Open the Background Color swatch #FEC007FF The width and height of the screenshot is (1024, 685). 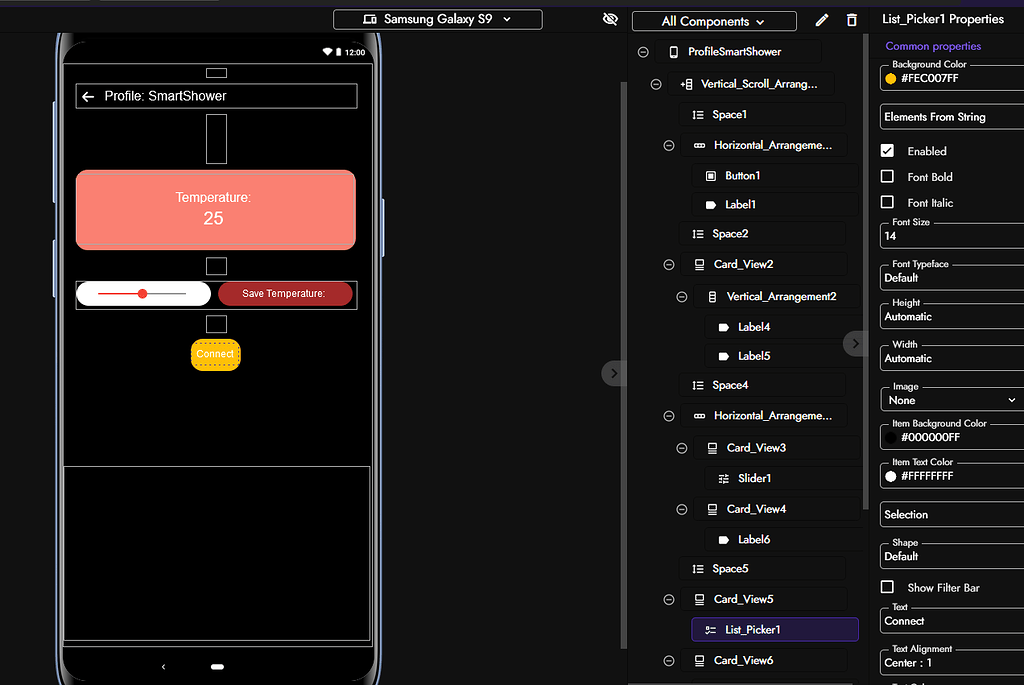(890, 78)
